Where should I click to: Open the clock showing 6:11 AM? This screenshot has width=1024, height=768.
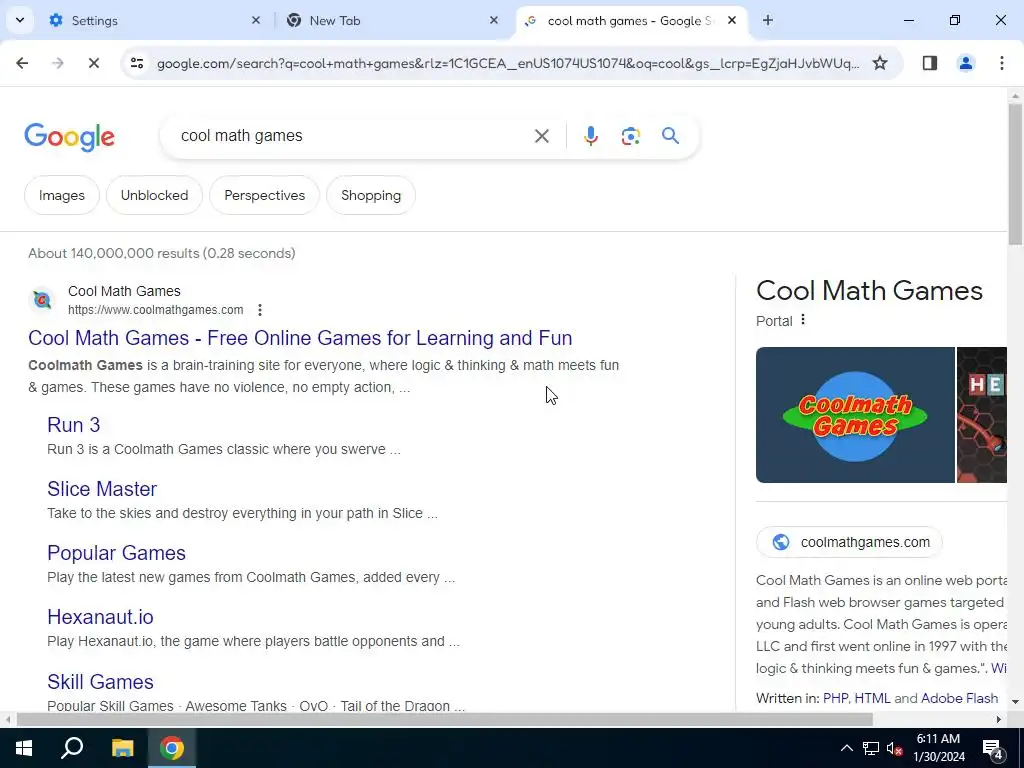(938, 748)
